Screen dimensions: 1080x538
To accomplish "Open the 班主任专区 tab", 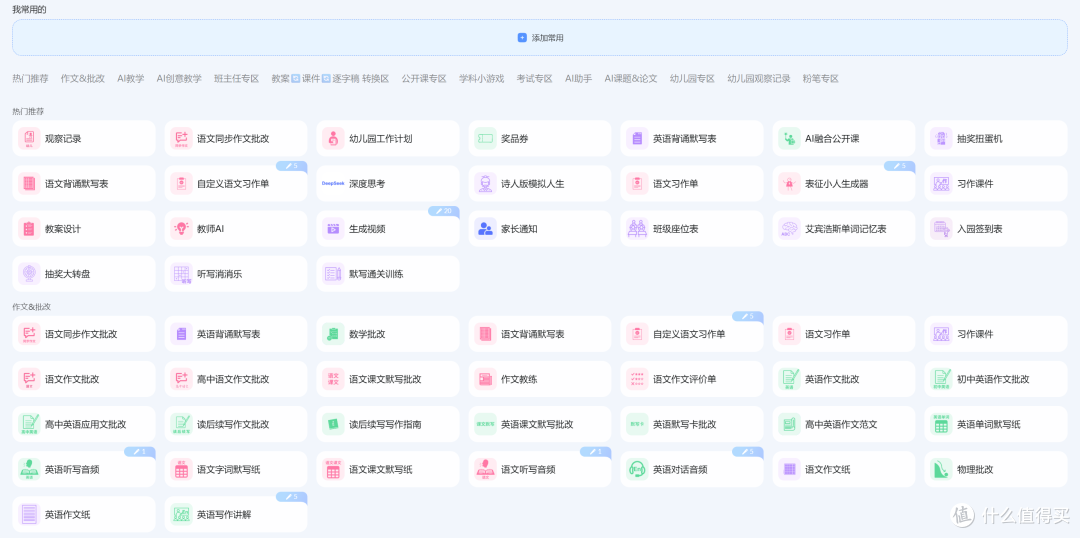I will [236, 79].
